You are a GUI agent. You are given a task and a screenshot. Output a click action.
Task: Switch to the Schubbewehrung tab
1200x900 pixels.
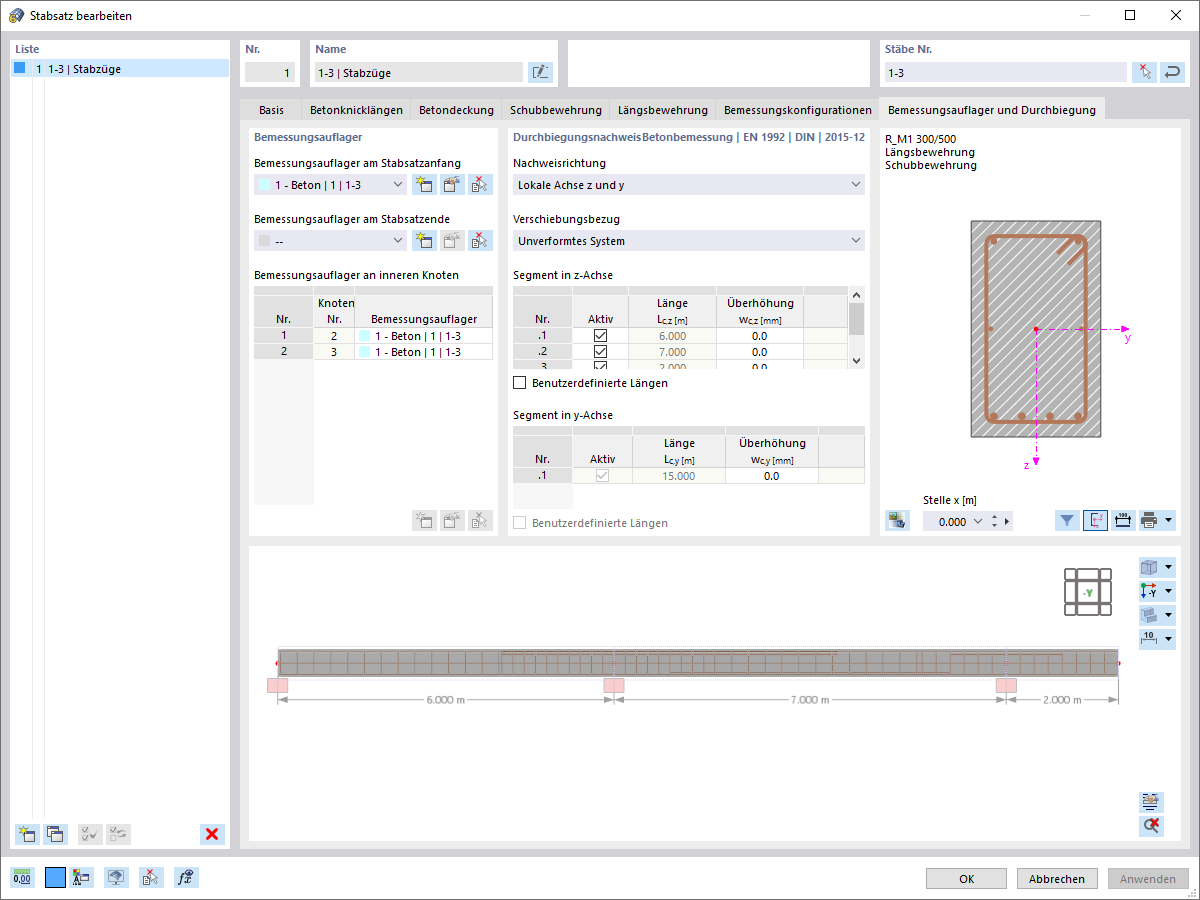click(556, 110)
